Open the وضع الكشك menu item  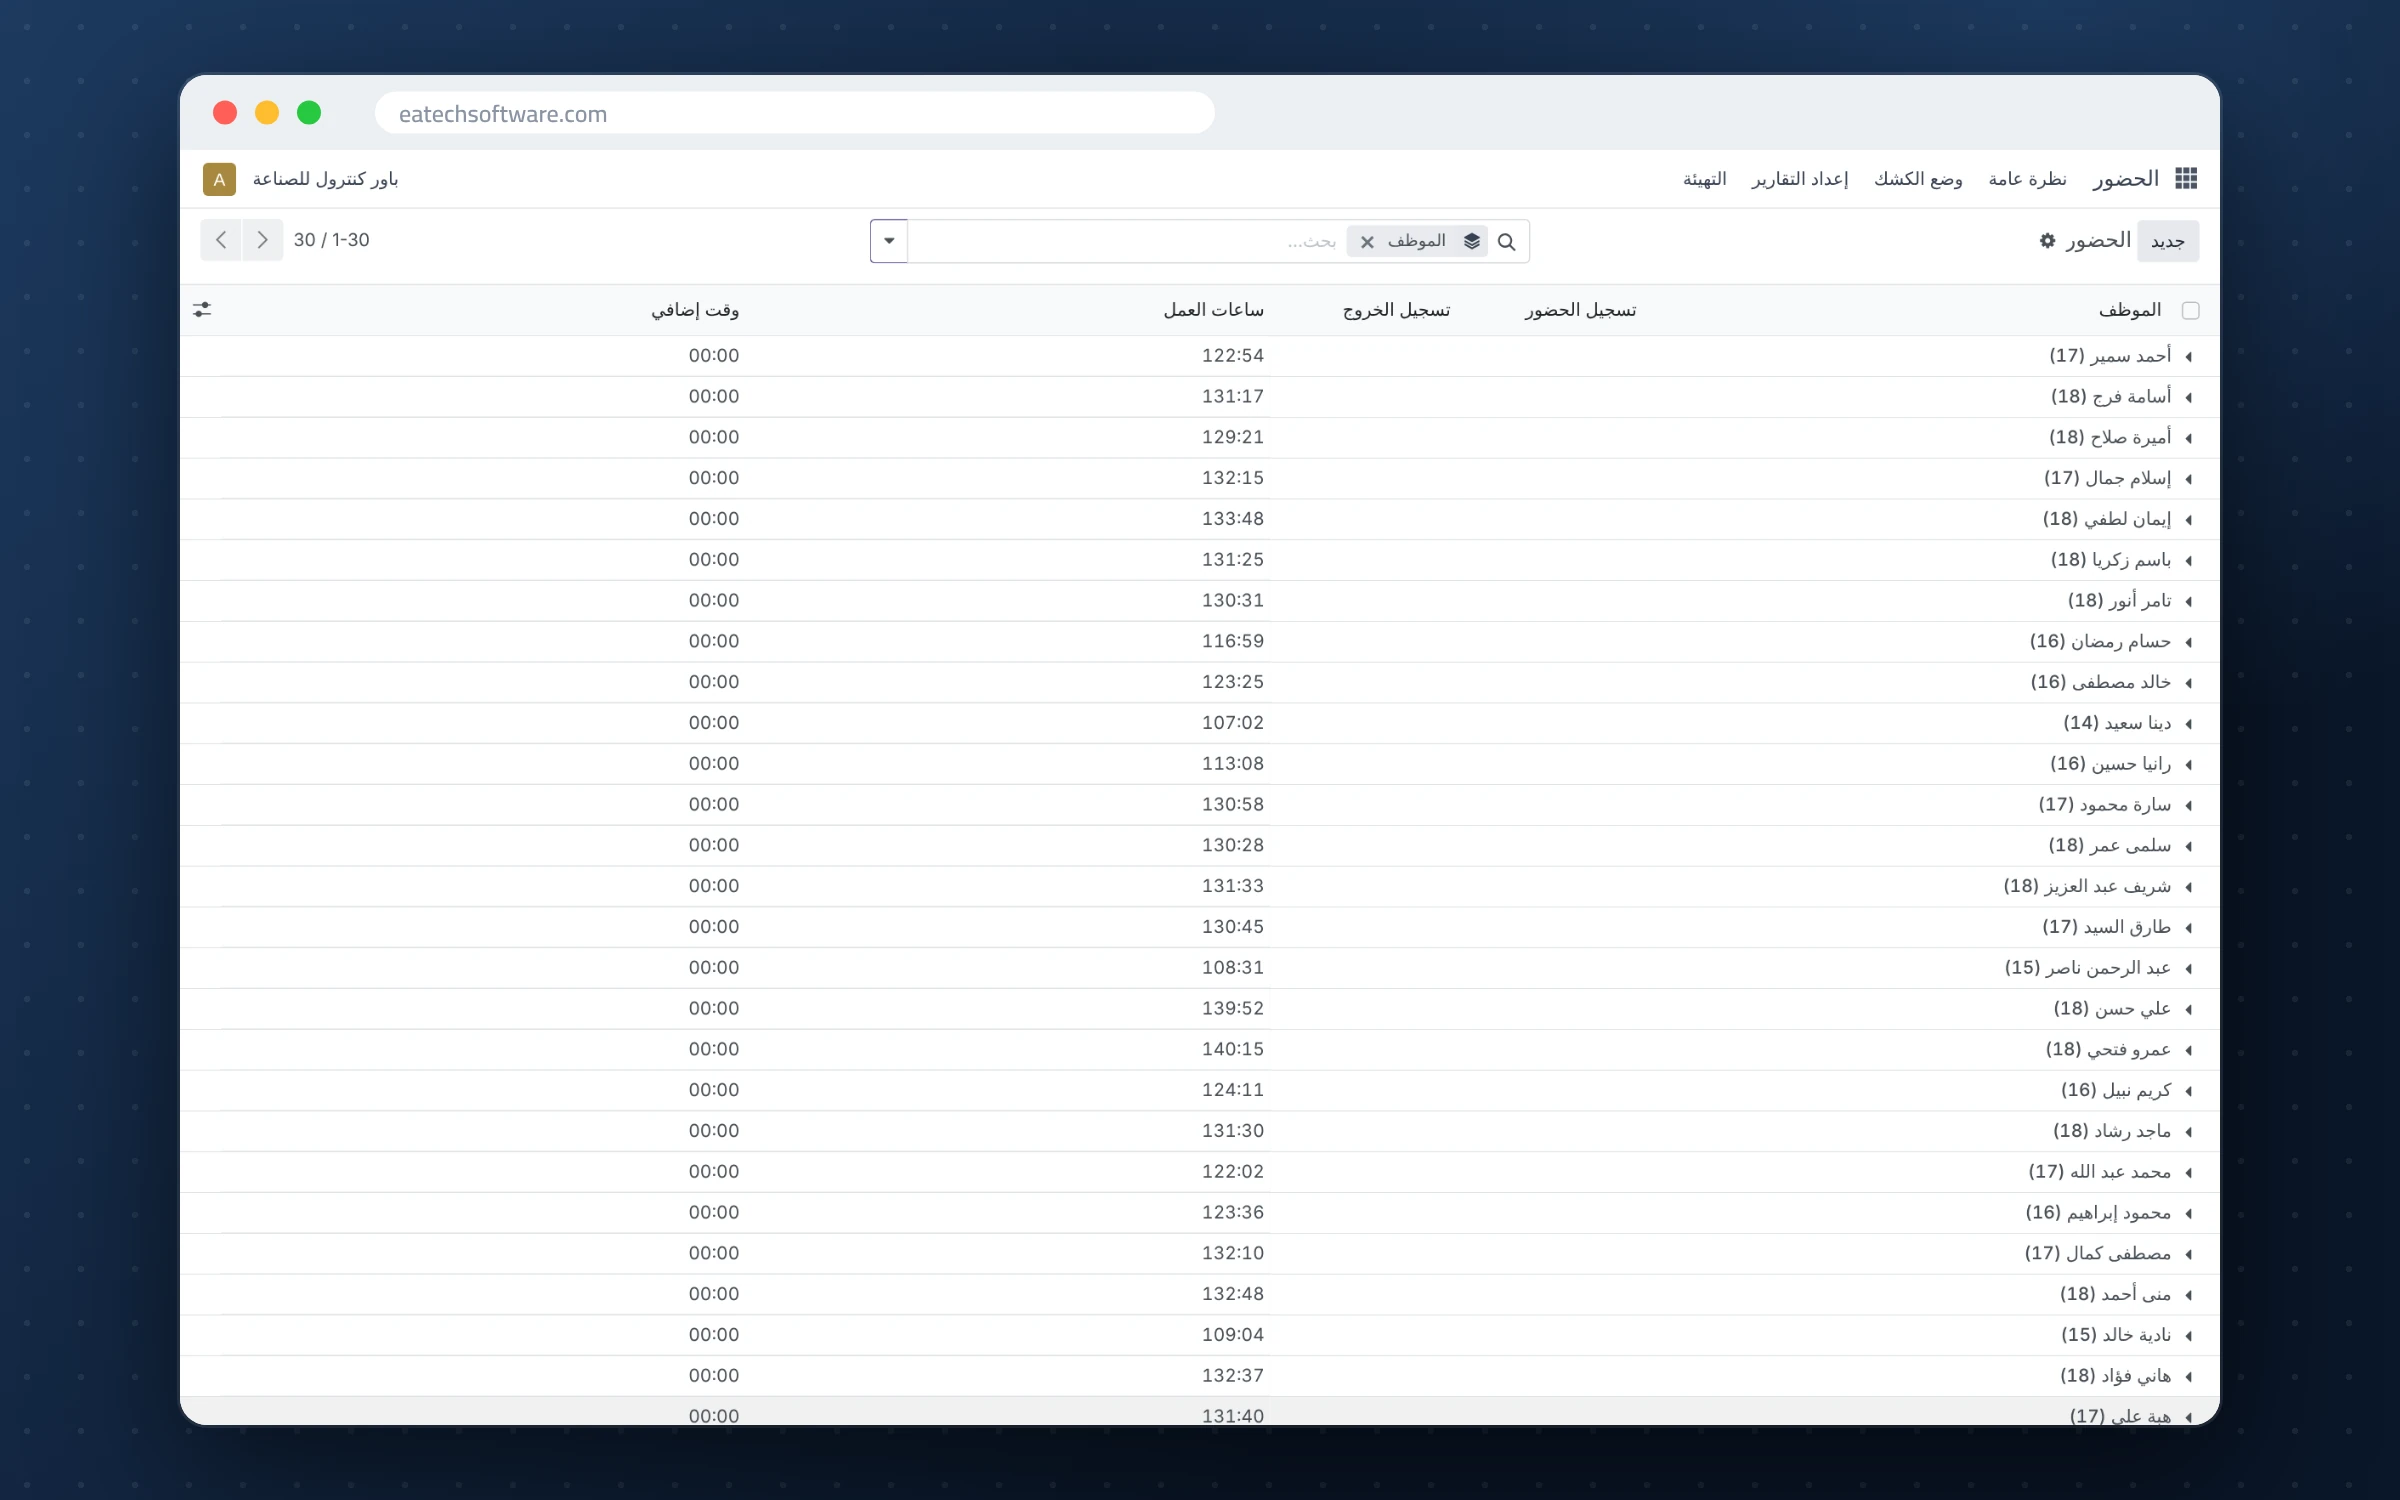click(x=1918, y=179)
